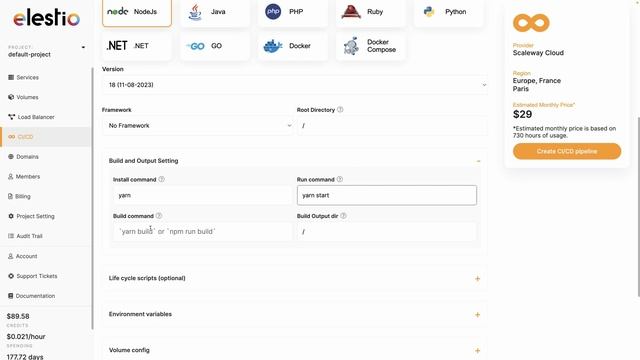The height and width of the screenshot is (360, 640).
Task: Click the Services sidebar icon
Action: click(x=11, y=77)
